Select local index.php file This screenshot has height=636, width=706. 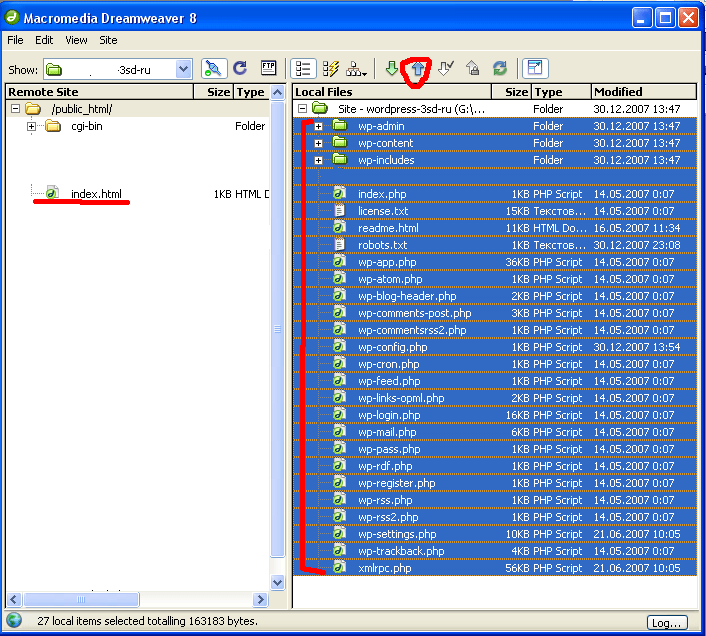tap(382, 194)
